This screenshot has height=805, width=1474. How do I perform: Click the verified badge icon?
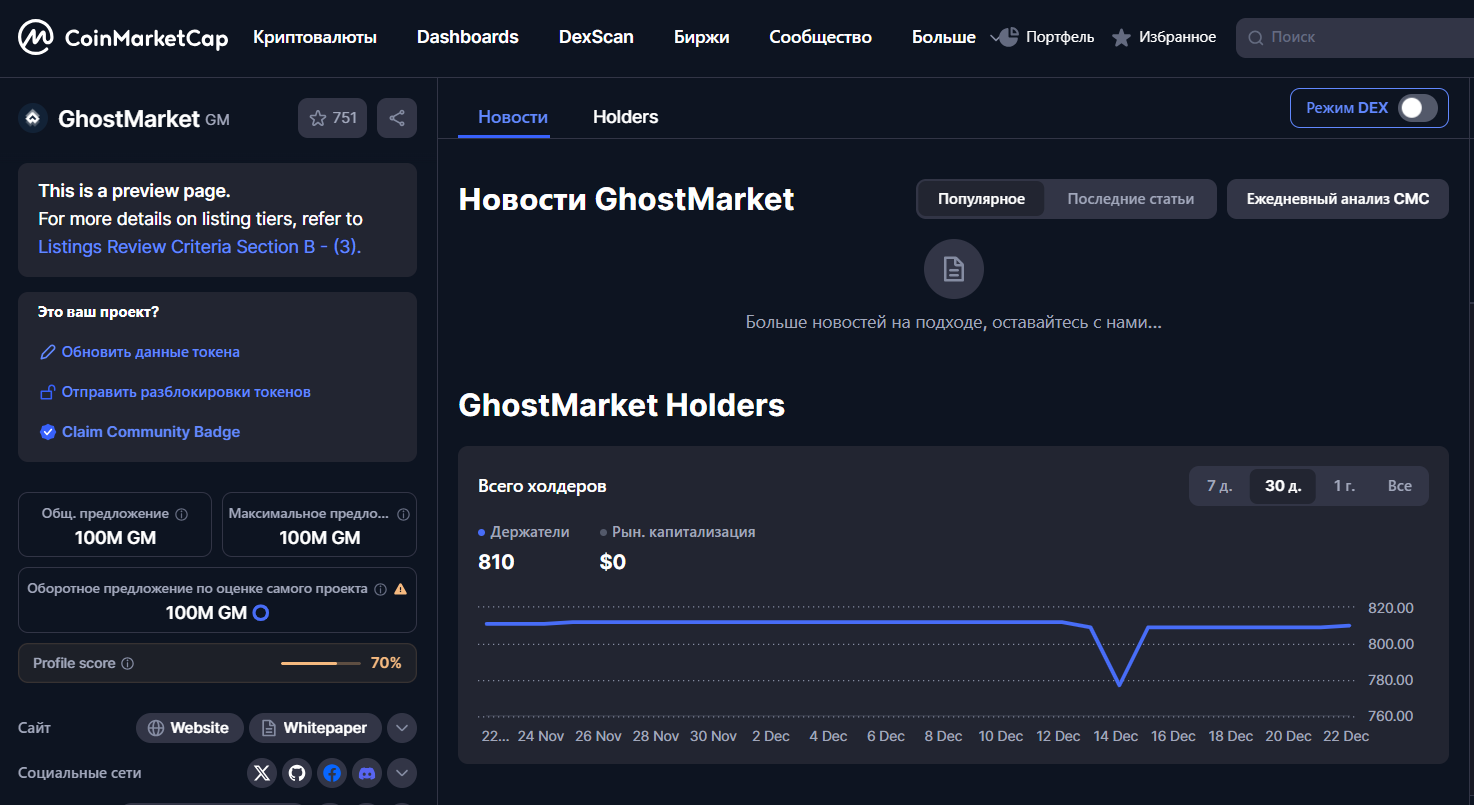click(x=47, y=432)
